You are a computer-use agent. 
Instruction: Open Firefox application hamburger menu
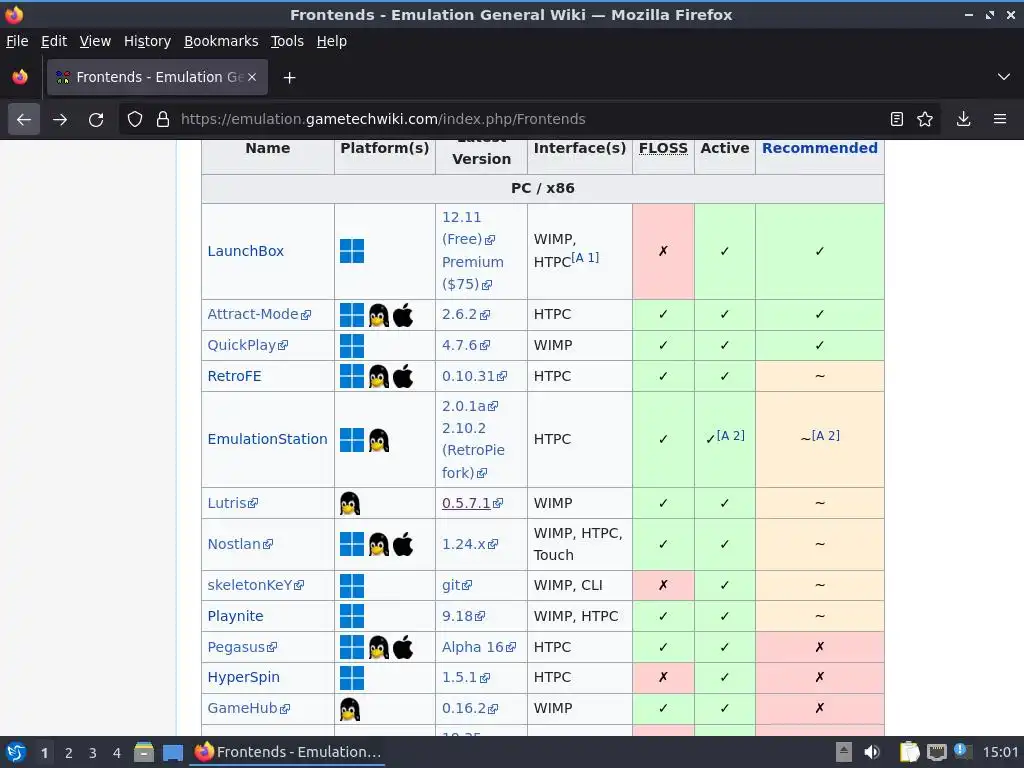[x=1000, y=119]
